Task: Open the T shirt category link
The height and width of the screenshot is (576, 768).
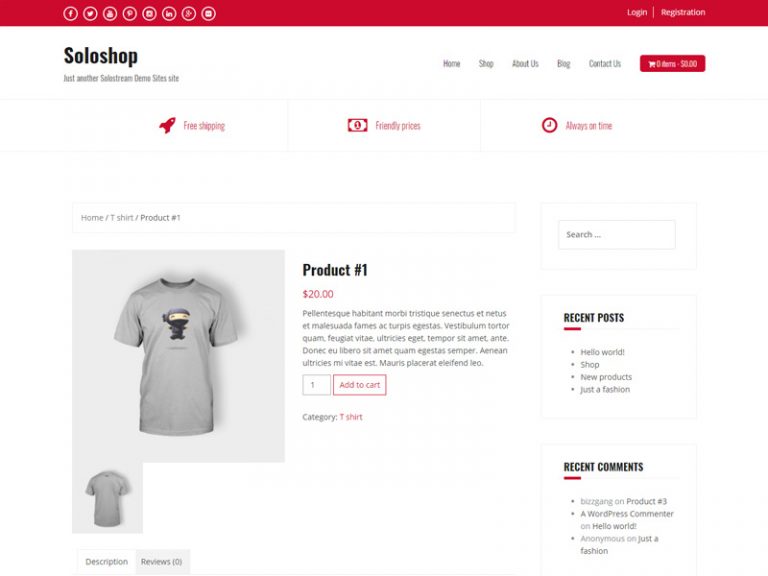Action: 351,417
